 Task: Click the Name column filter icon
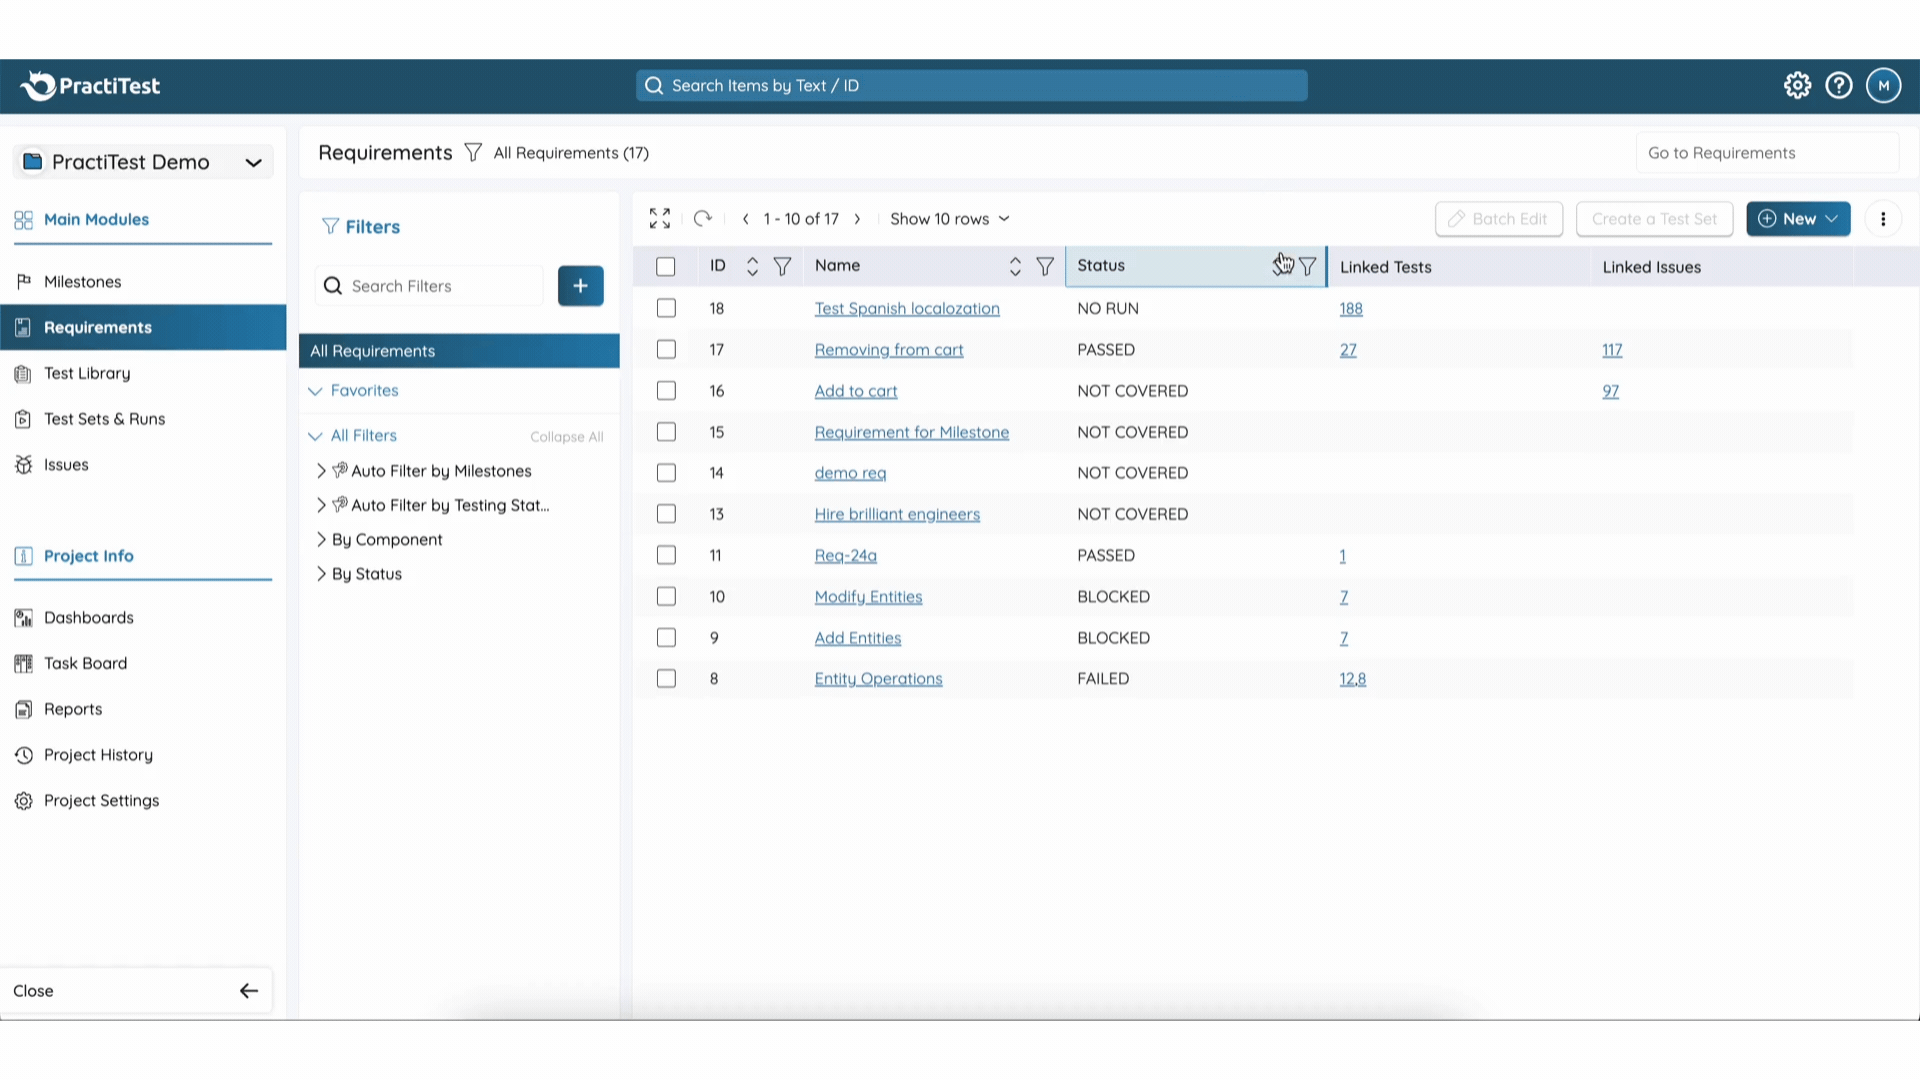[1044, 266]
